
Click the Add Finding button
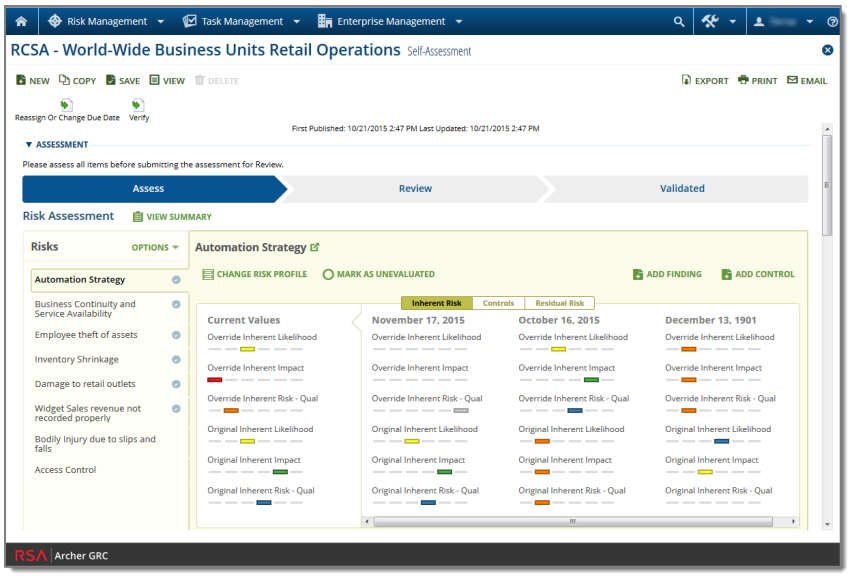(x=667, y=274)
